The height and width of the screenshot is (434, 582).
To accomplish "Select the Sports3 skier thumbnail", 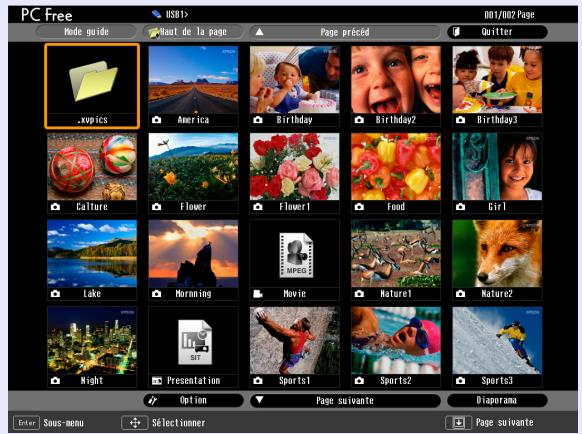I will pos(497,340).
